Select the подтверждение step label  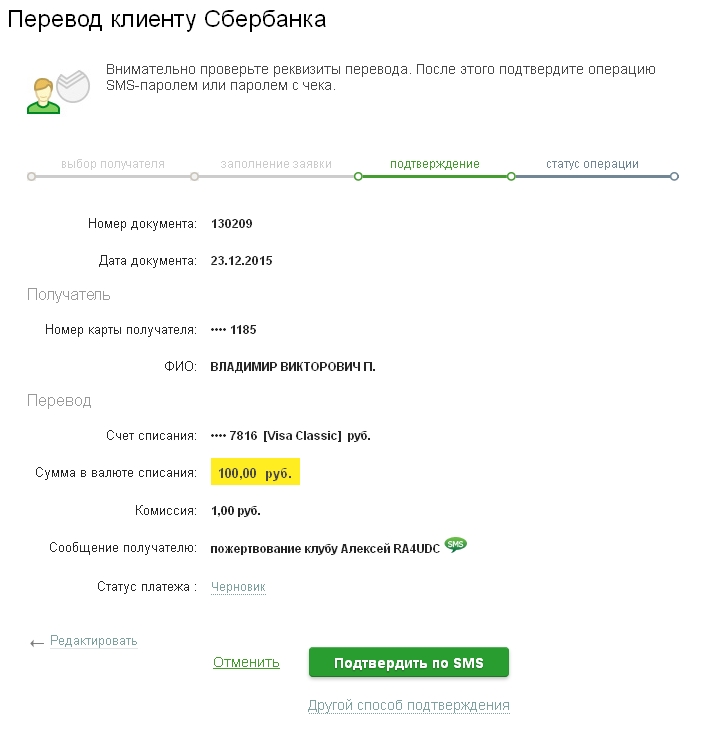(434, 164)
